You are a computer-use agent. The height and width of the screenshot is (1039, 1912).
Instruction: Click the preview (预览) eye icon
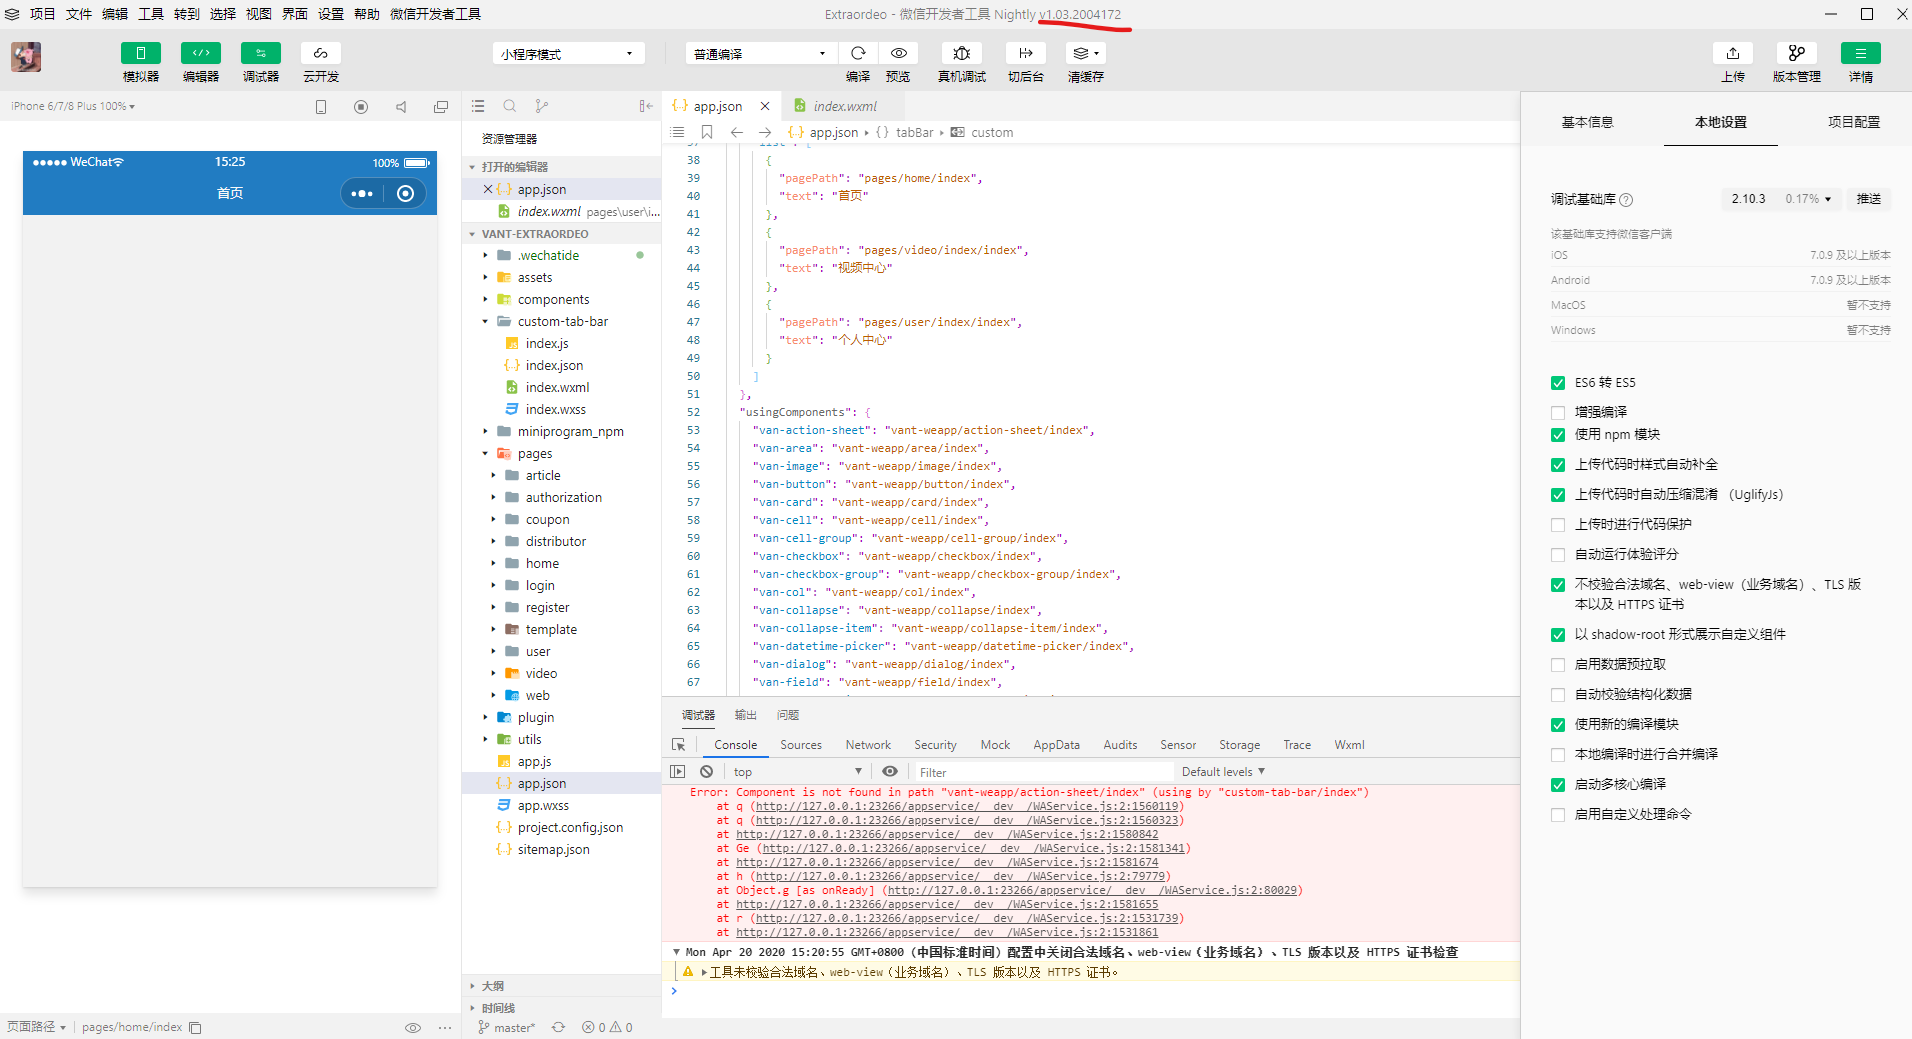click(899, 53)
